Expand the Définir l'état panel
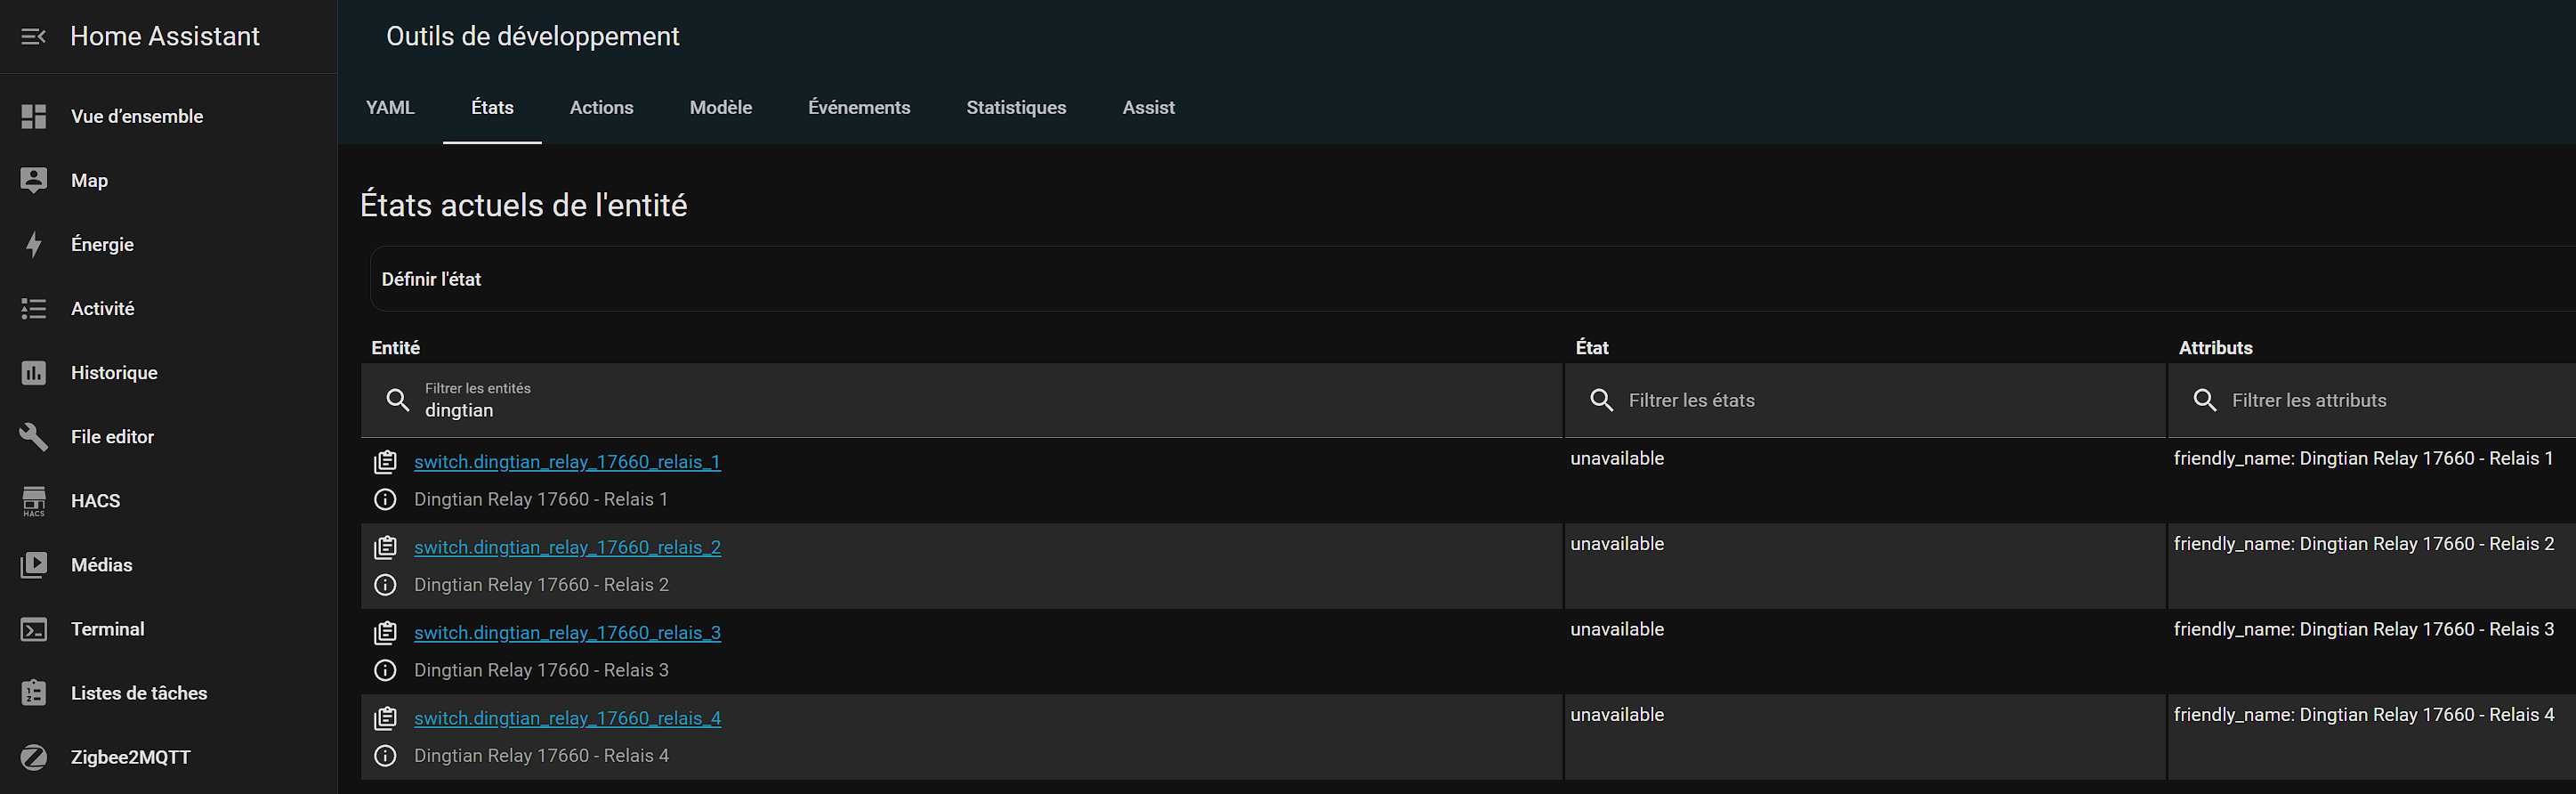This screenshot has width=2576, height=794. click(x=431, y=280)
